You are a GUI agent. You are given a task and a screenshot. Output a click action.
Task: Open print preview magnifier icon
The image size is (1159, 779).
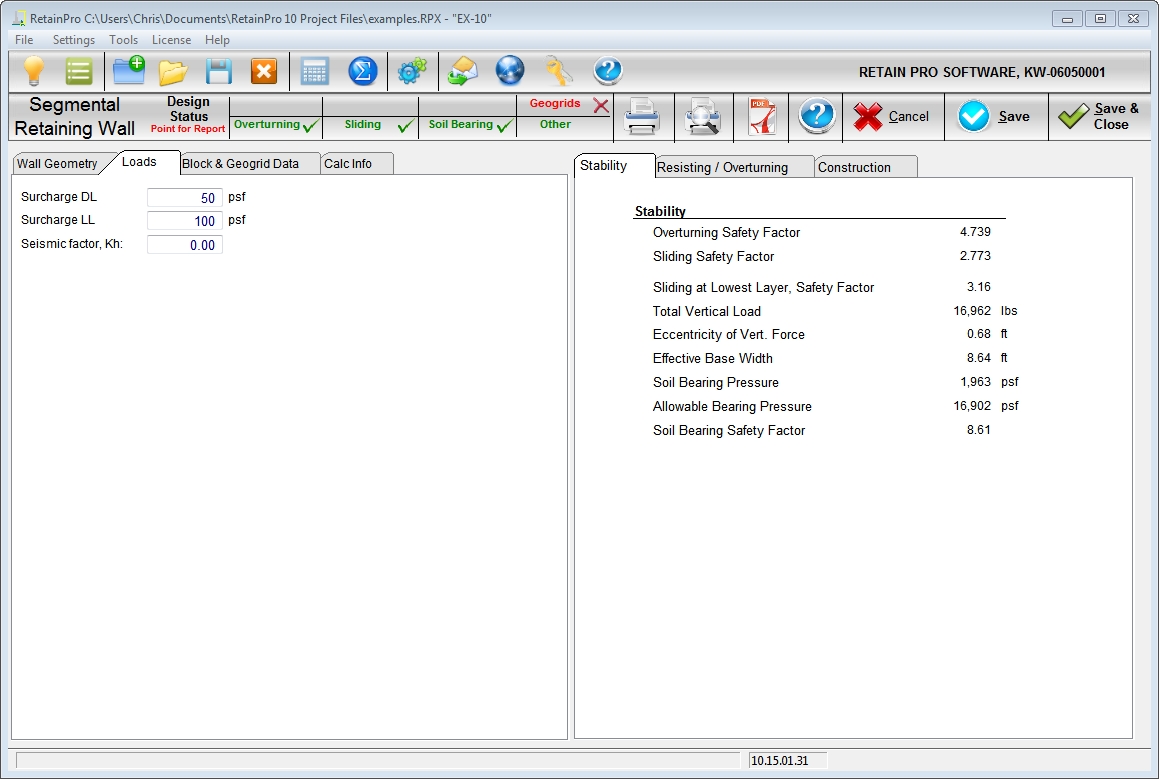click(x=702, y=118)
